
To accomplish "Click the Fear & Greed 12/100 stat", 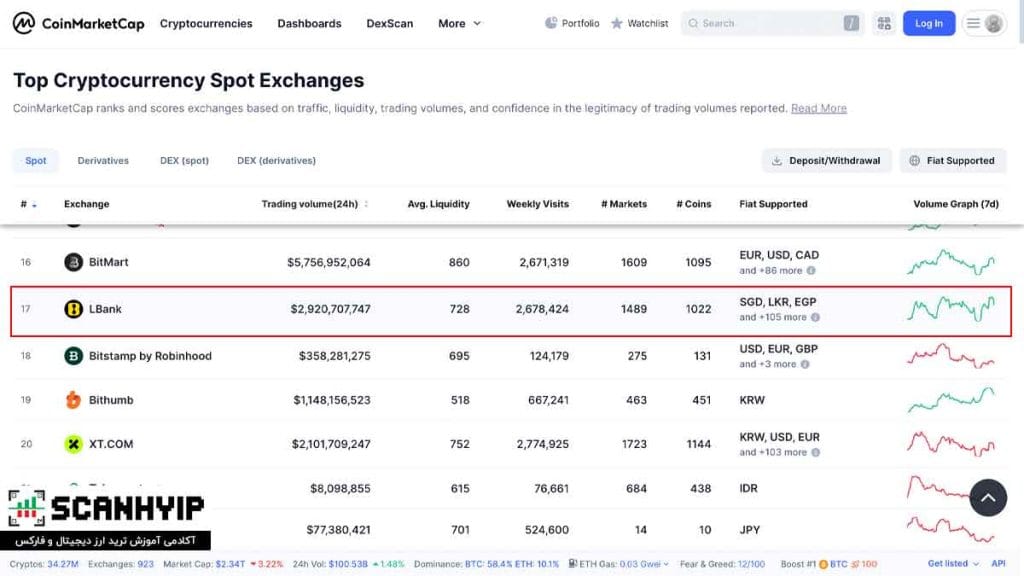I will click(722, 564).
